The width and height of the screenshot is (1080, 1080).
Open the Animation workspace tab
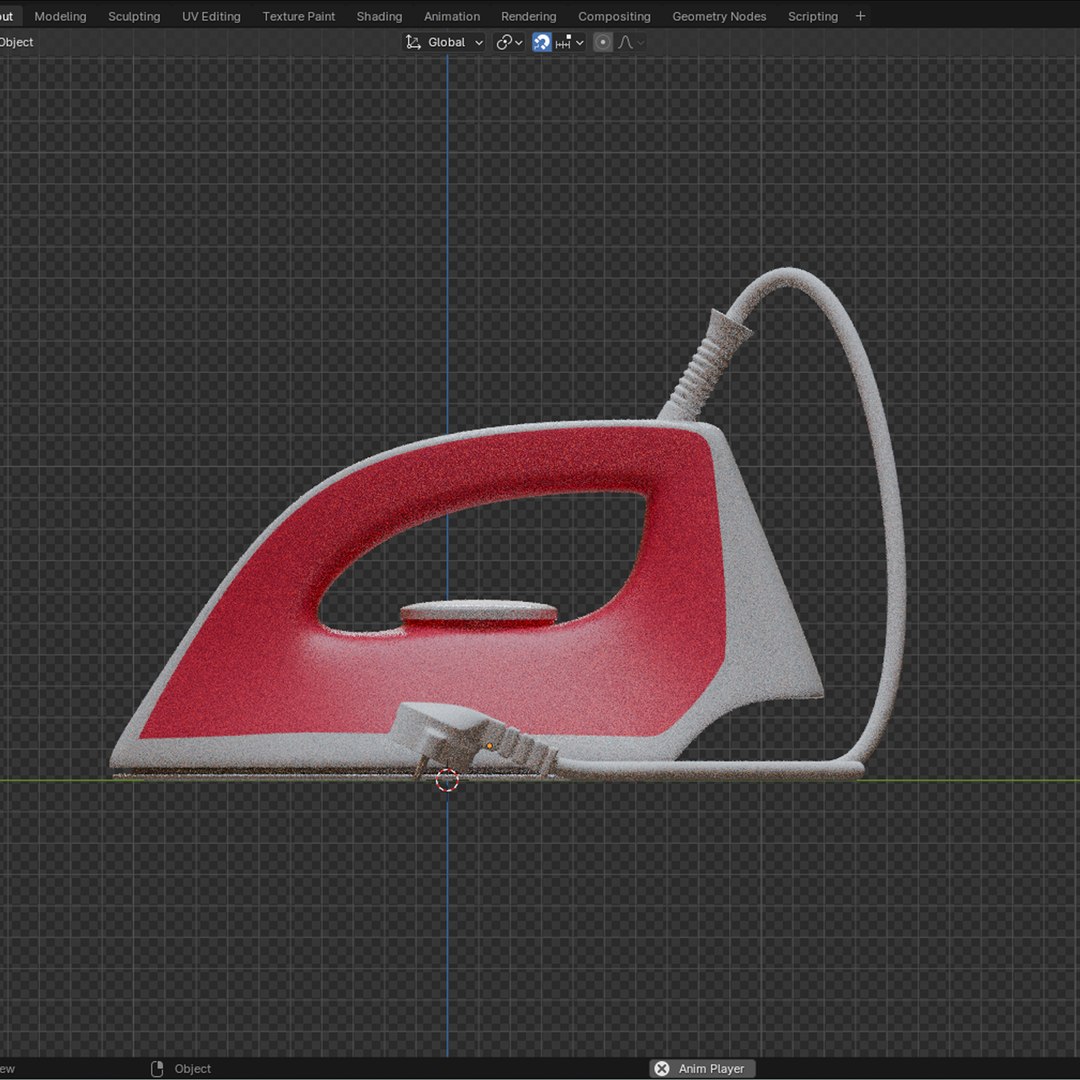[x=452, y=16]
